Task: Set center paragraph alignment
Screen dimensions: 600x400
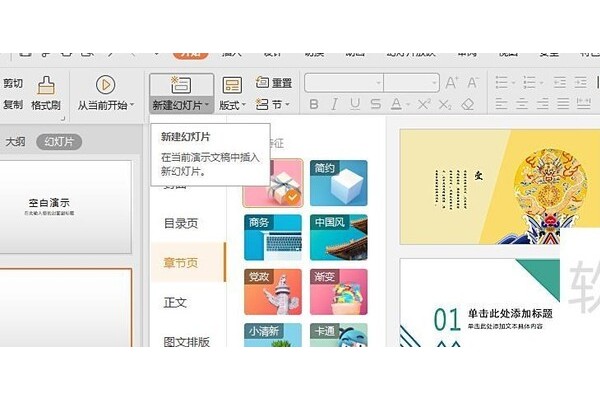Action: (522, 103)
